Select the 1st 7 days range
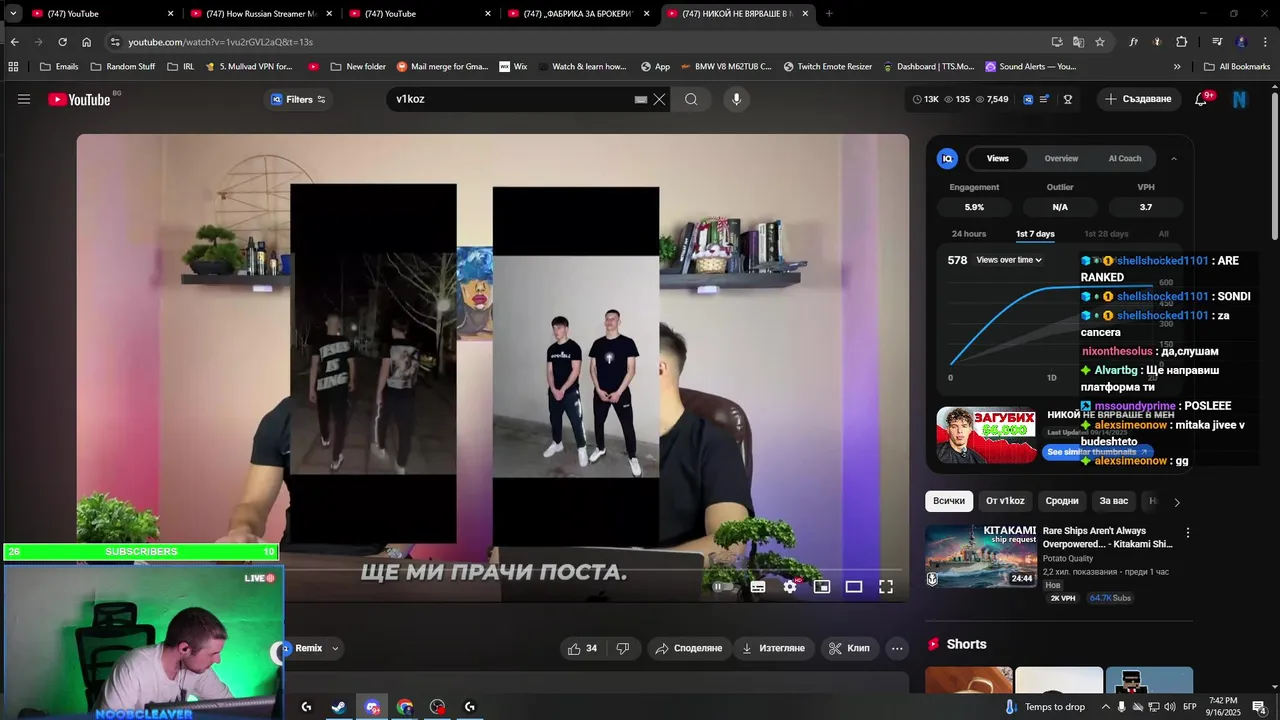This screenshot has height=720, width=1280. point(1035,234)
